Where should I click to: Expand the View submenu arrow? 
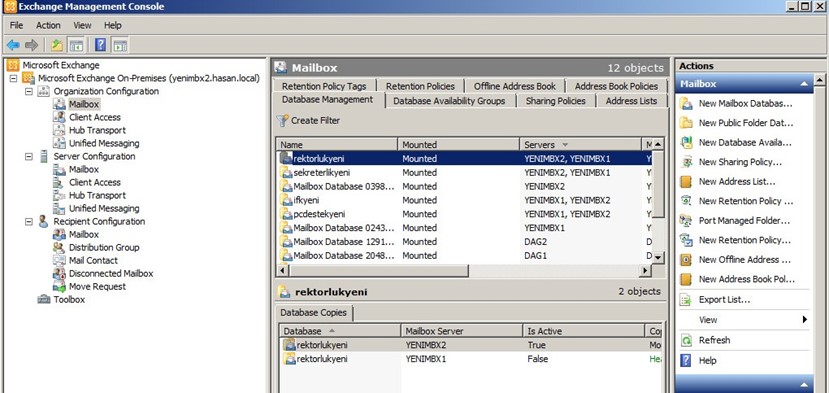[x=804, y=319]
